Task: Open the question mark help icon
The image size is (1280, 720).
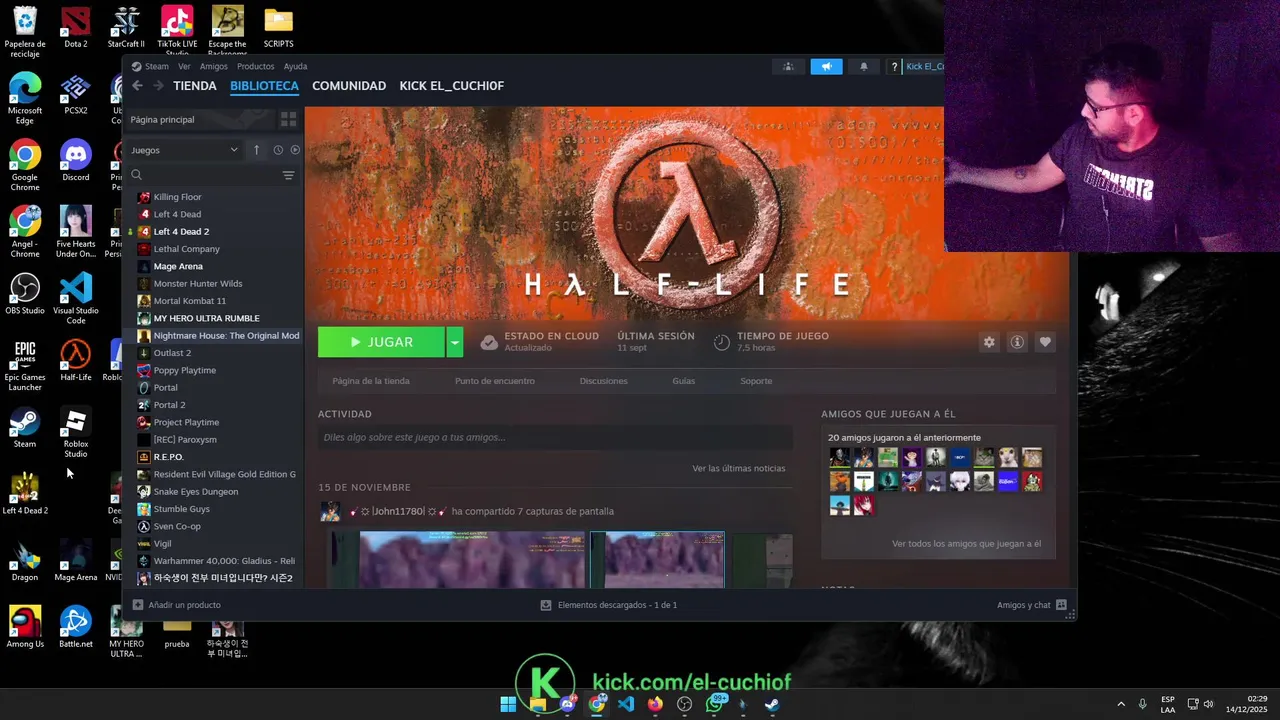Action: pos(894,67)
